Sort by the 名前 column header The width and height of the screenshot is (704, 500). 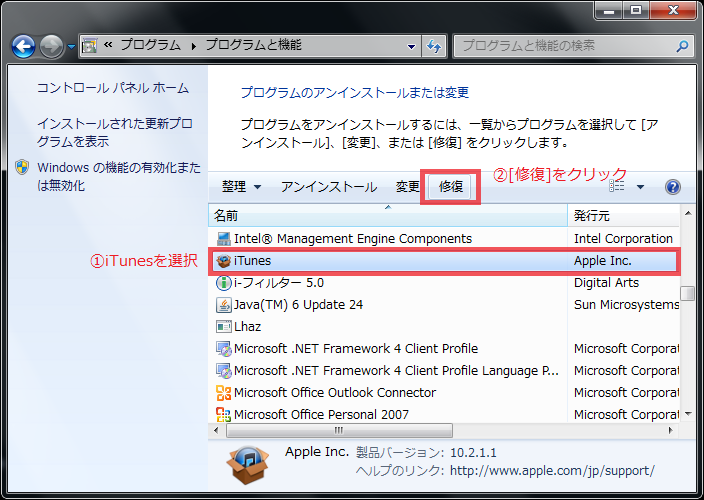click(x=388, y=216)
